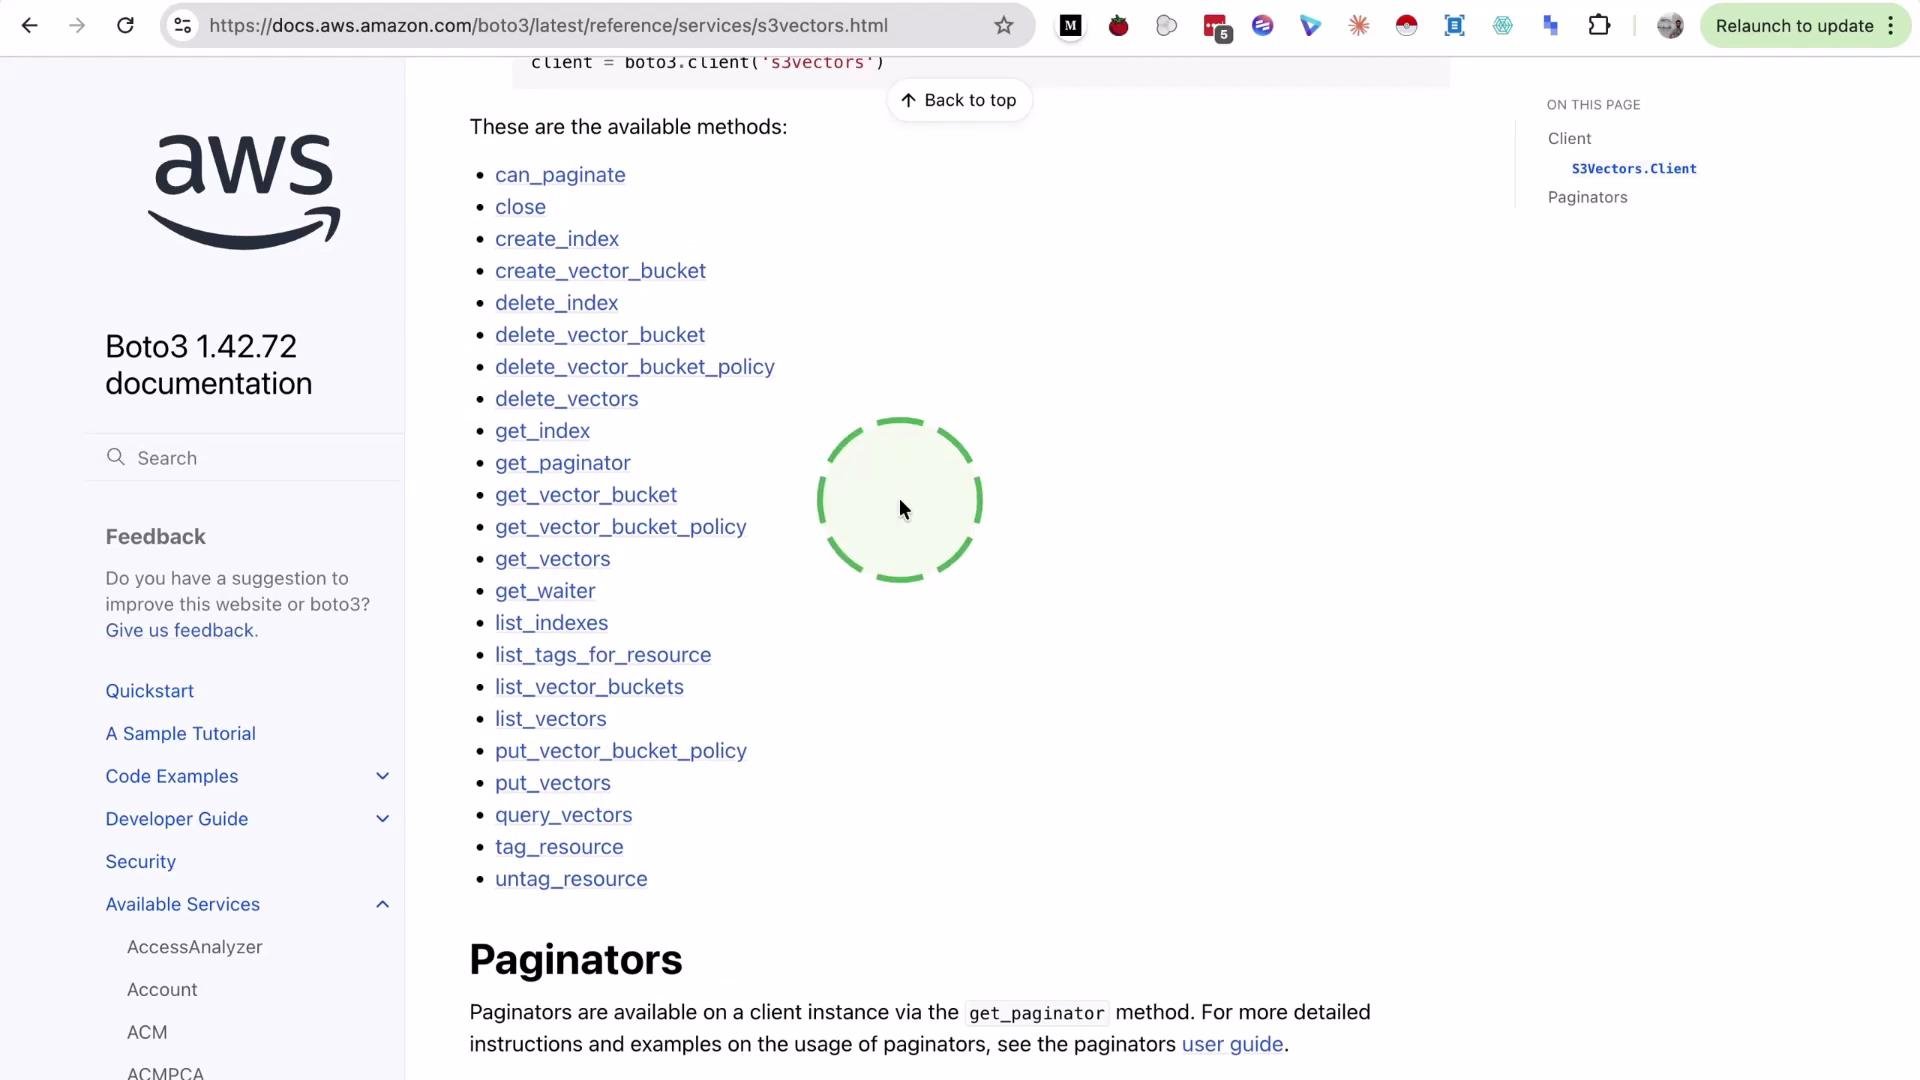Click the search magnifier icon in sidebar
The width and height of the screenshot is (1920, 1080).
116,457
